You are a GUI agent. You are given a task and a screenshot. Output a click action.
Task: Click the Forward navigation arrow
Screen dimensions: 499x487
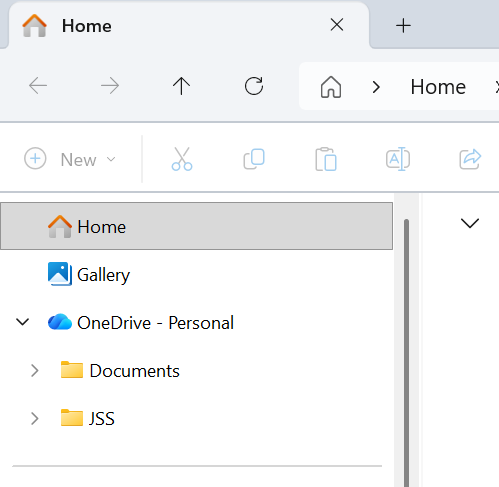tap(110, 86)
